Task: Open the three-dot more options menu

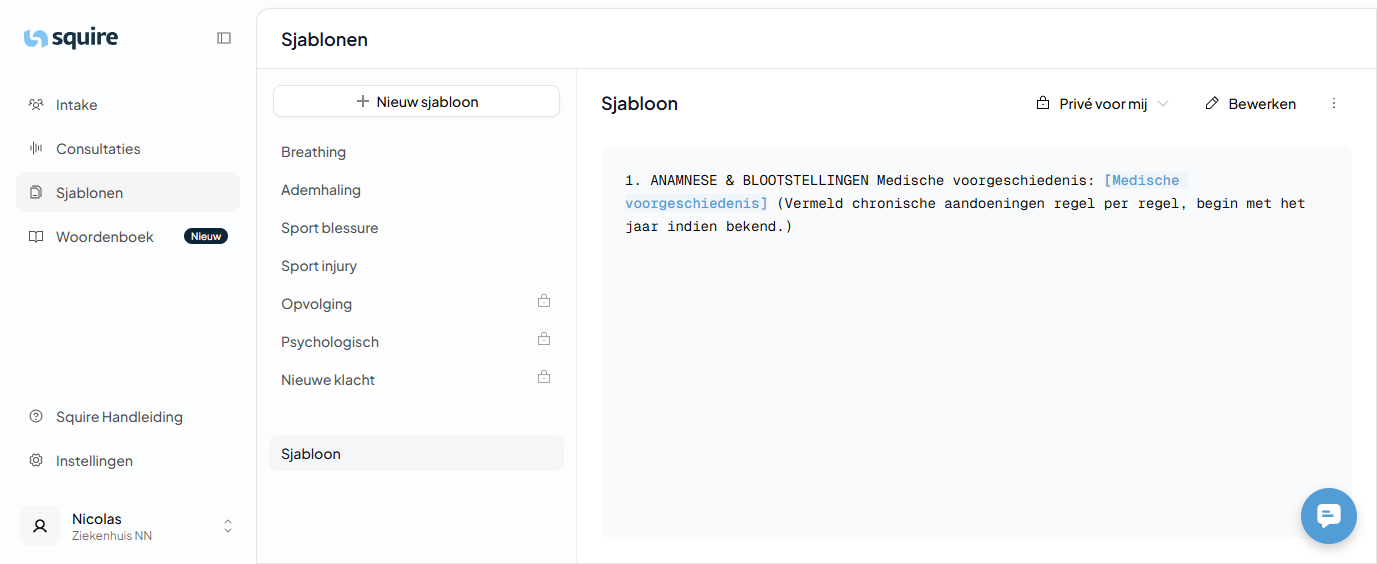Action: click(x=1334, y=104)
